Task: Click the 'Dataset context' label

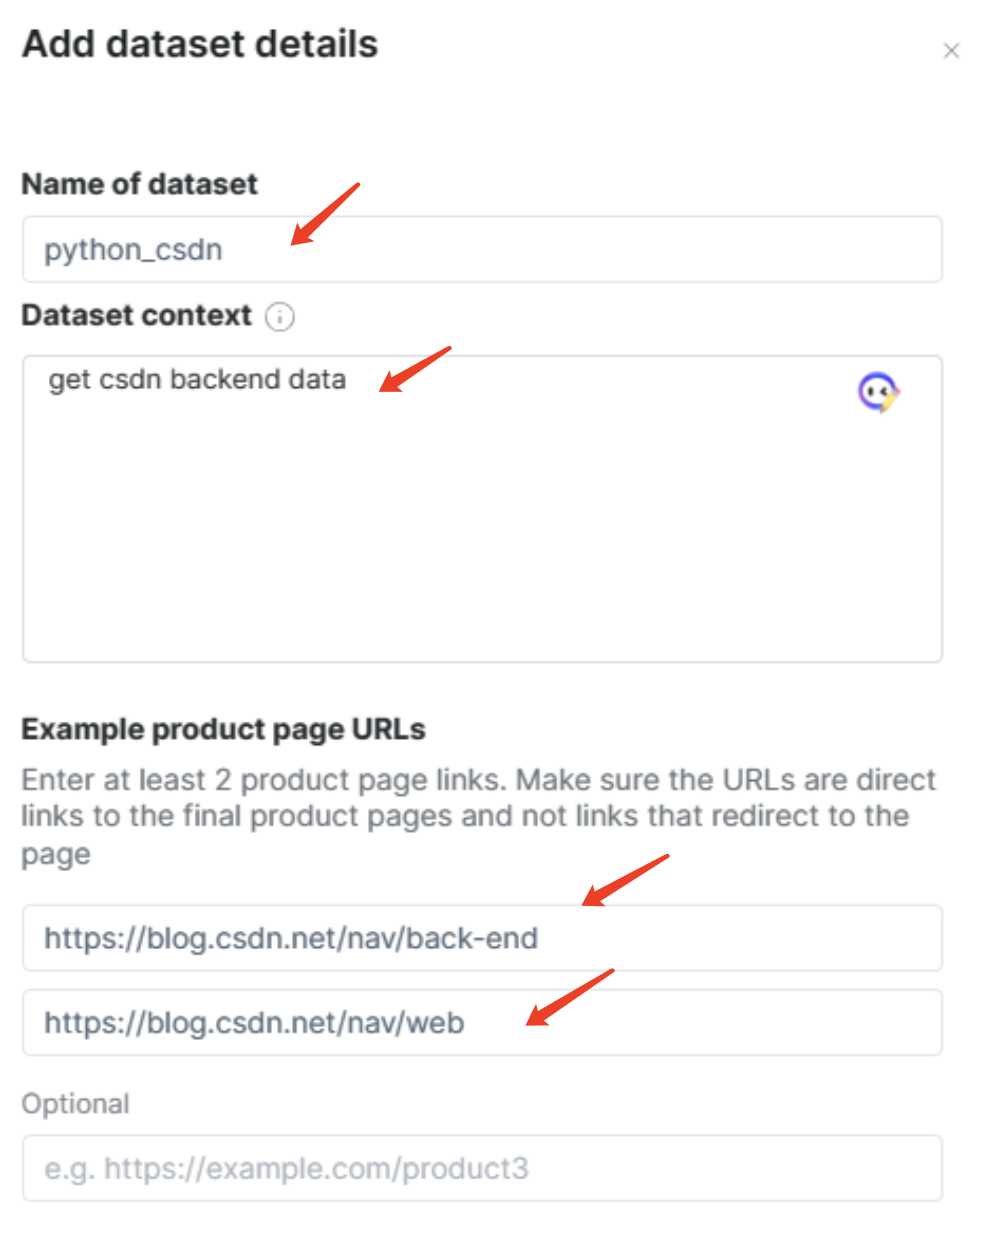Action: click(136, 315)
